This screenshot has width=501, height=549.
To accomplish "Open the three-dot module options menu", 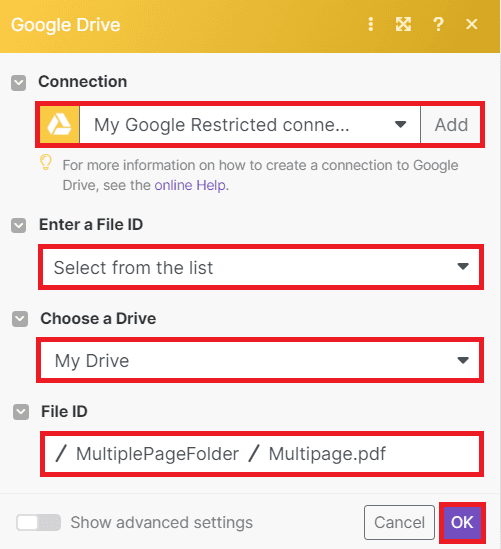I will click(371, 25).
